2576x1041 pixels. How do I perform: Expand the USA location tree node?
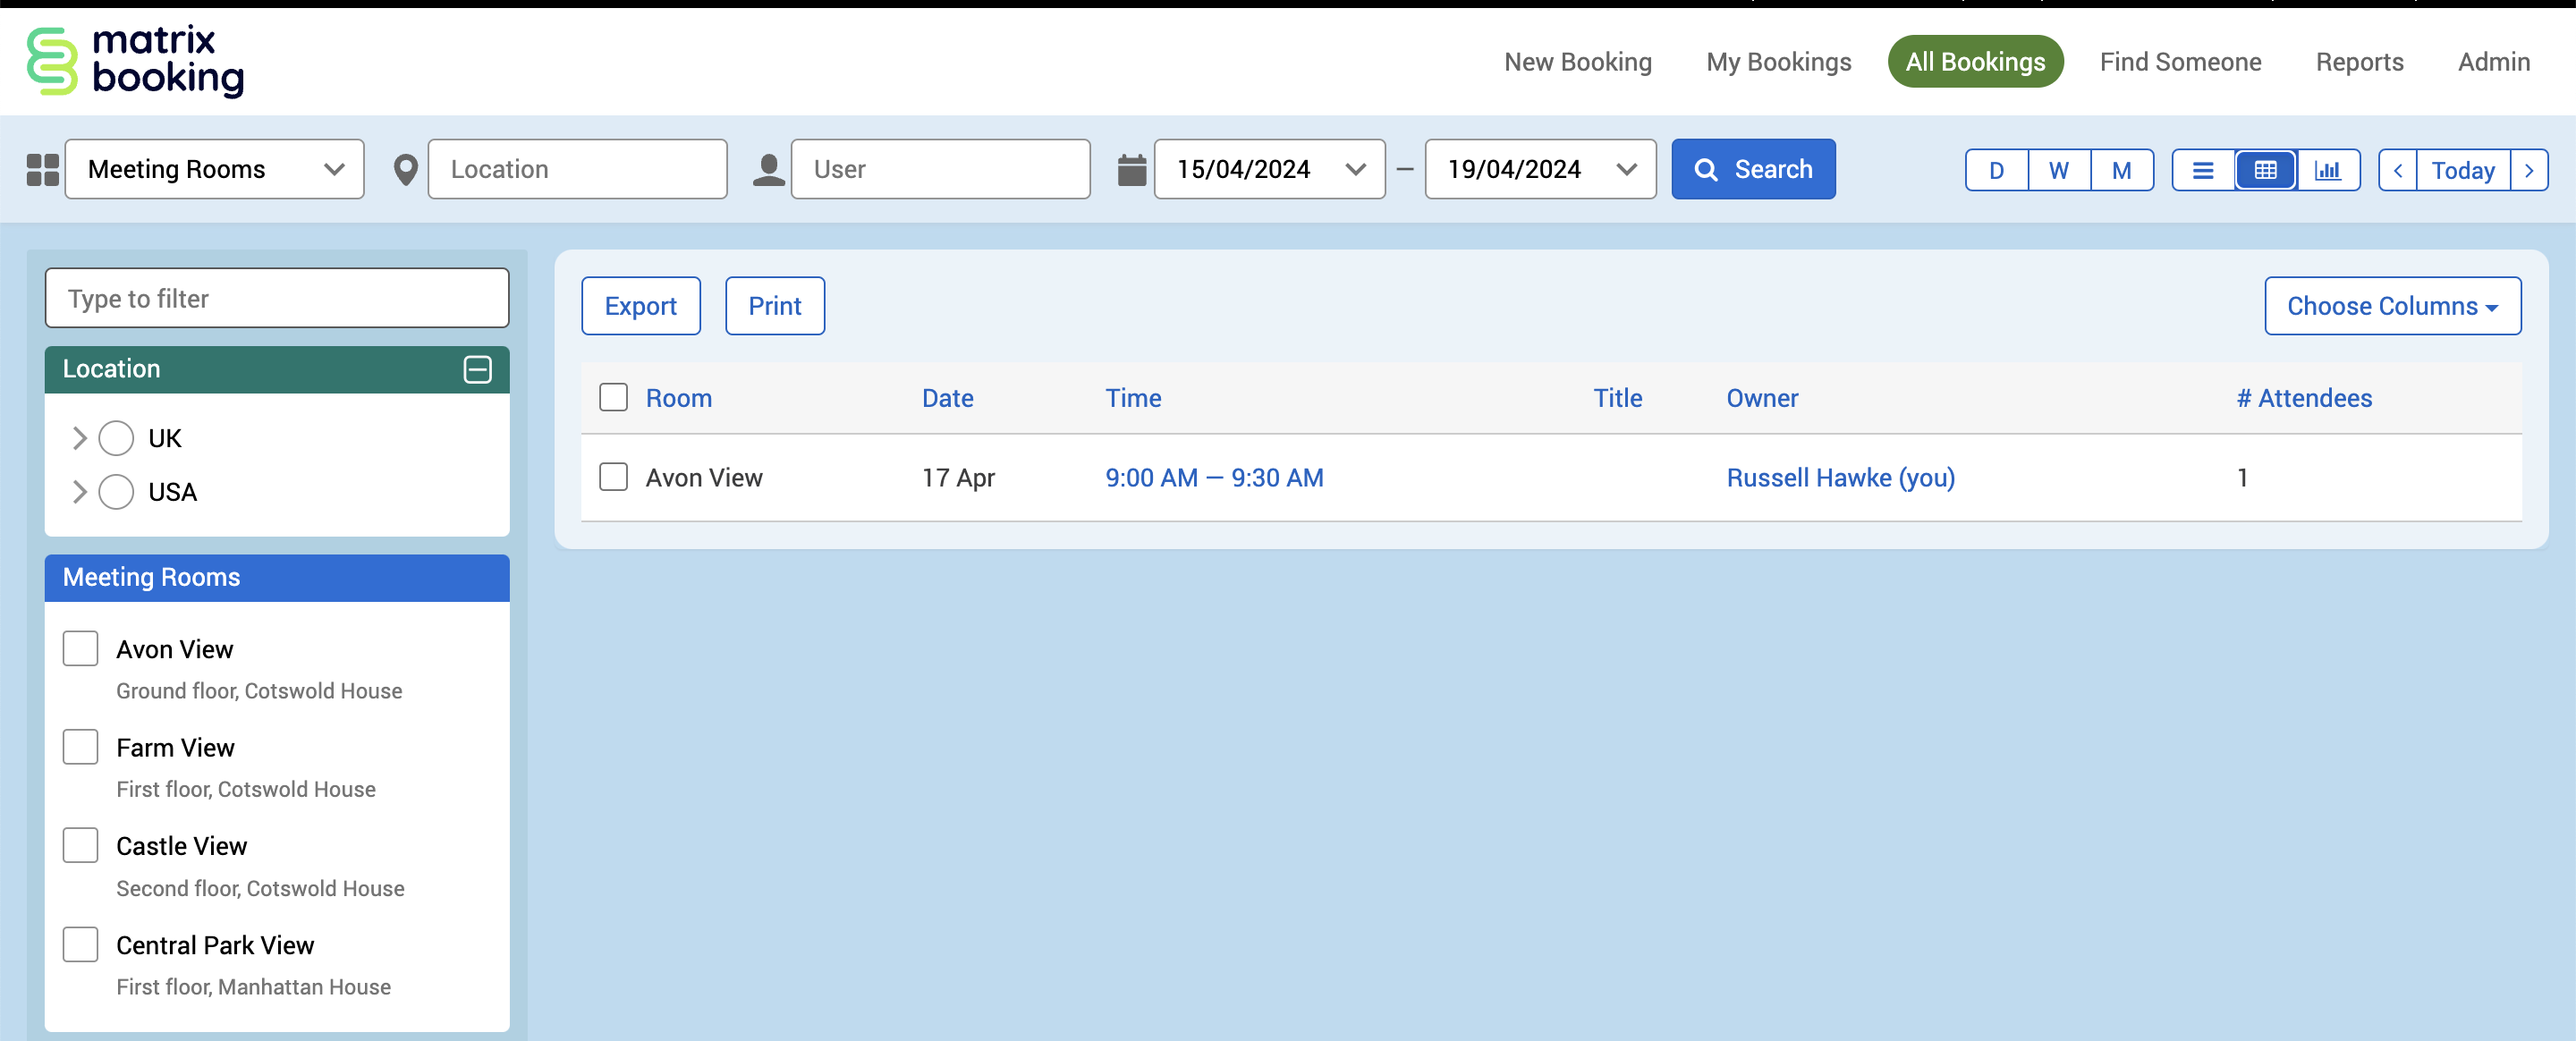[80, 492]
